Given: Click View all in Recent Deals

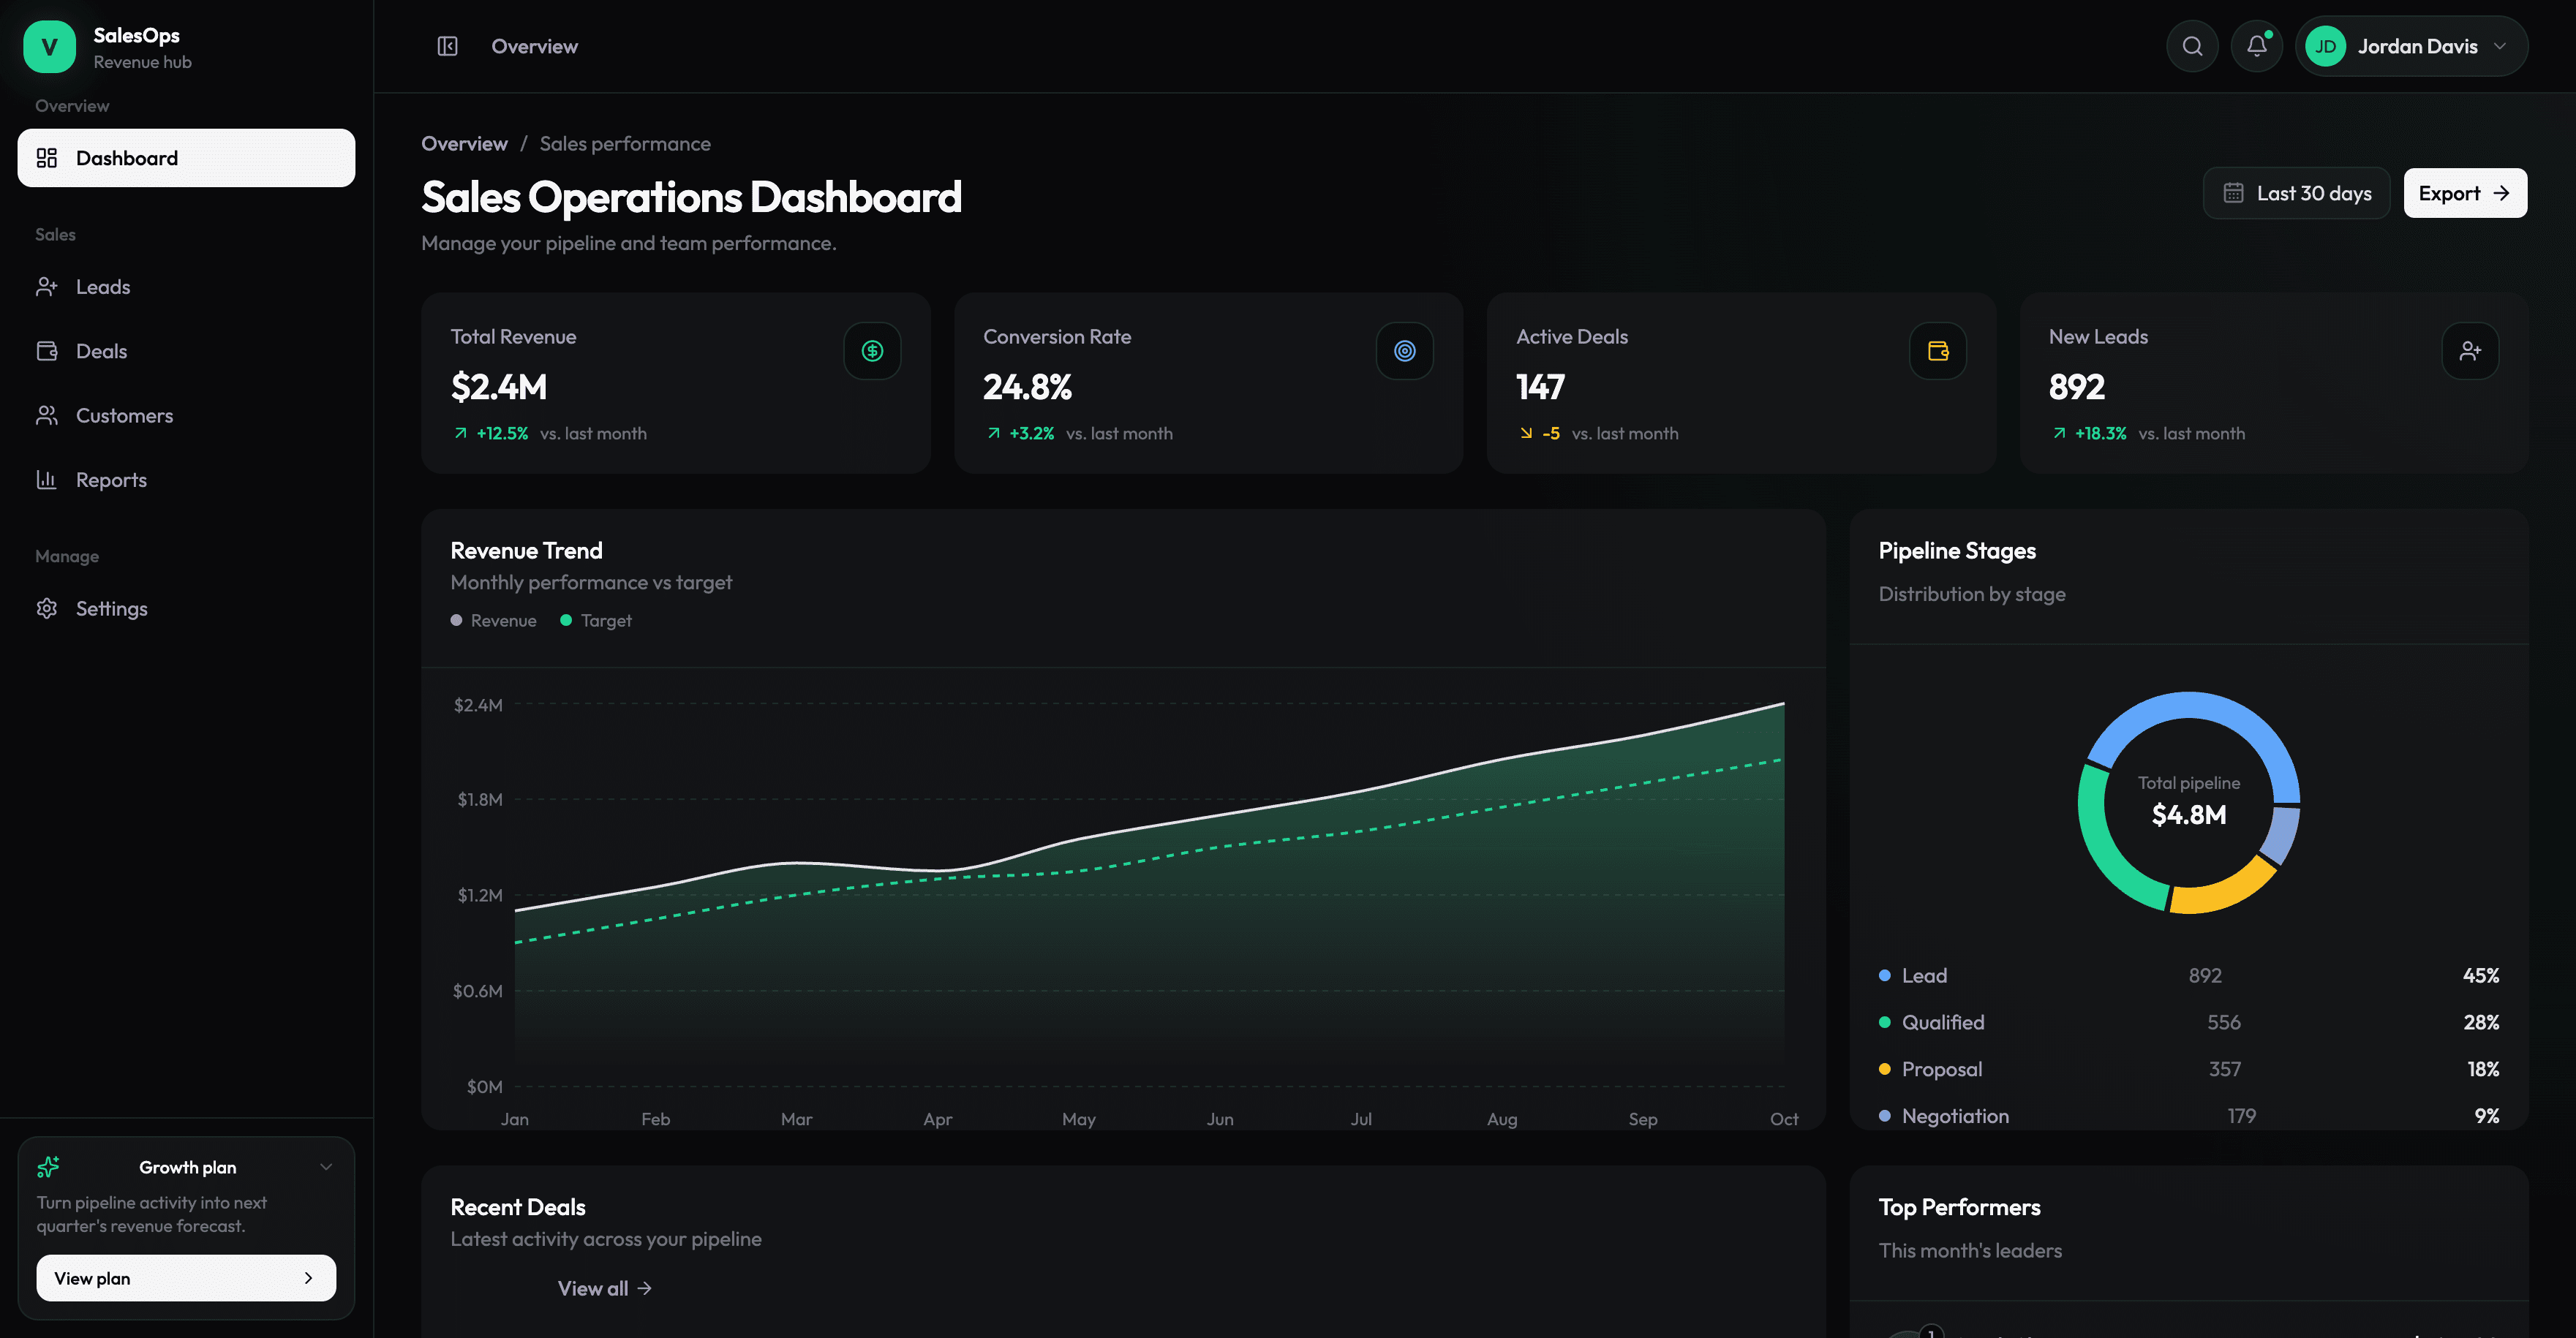Looking at the screenshot, I should [x=604, y=1288].
